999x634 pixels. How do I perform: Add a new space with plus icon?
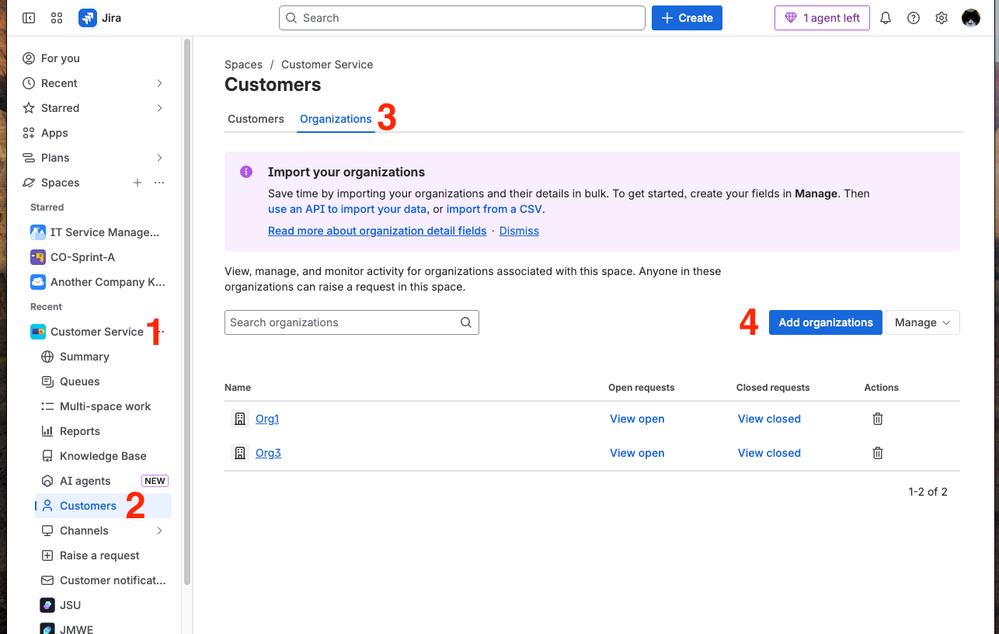tap(137, 183)
